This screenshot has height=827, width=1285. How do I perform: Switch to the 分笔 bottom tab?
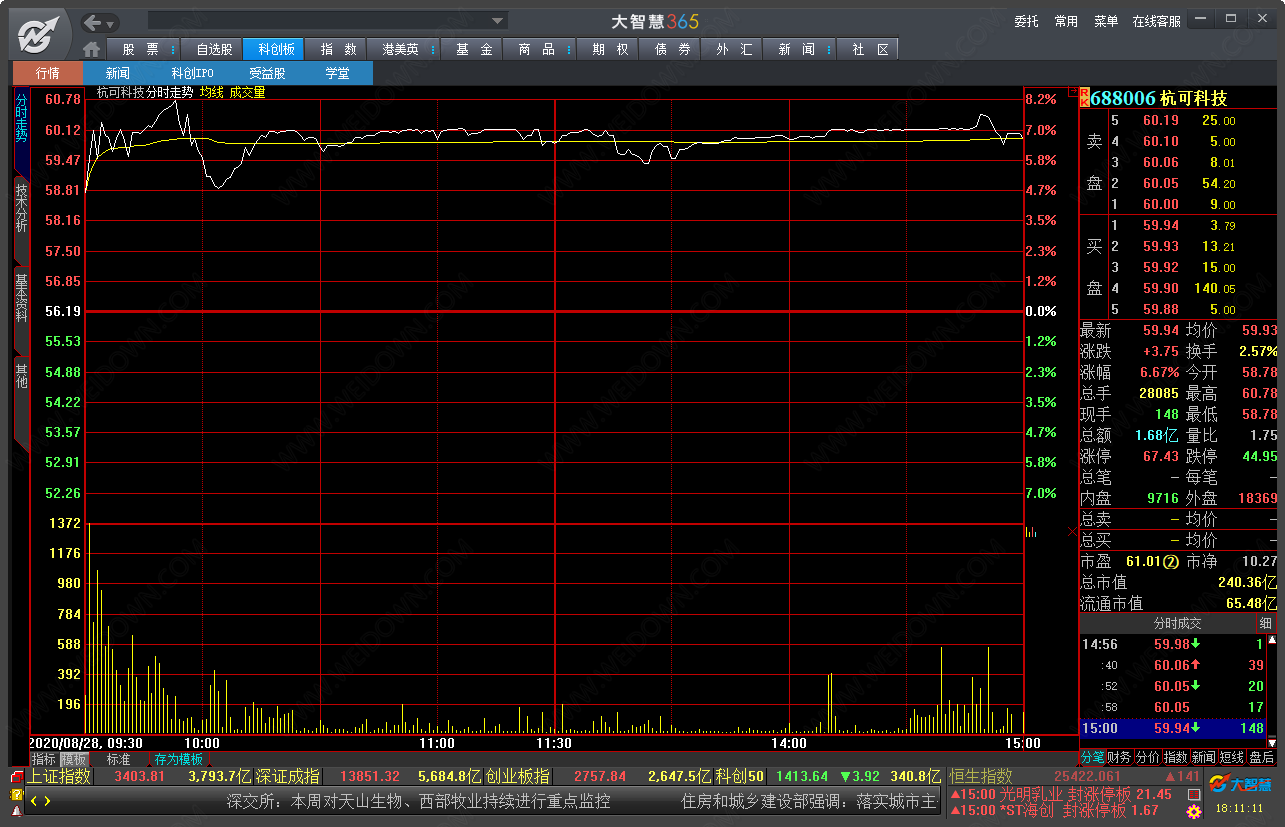(1092, 758)
